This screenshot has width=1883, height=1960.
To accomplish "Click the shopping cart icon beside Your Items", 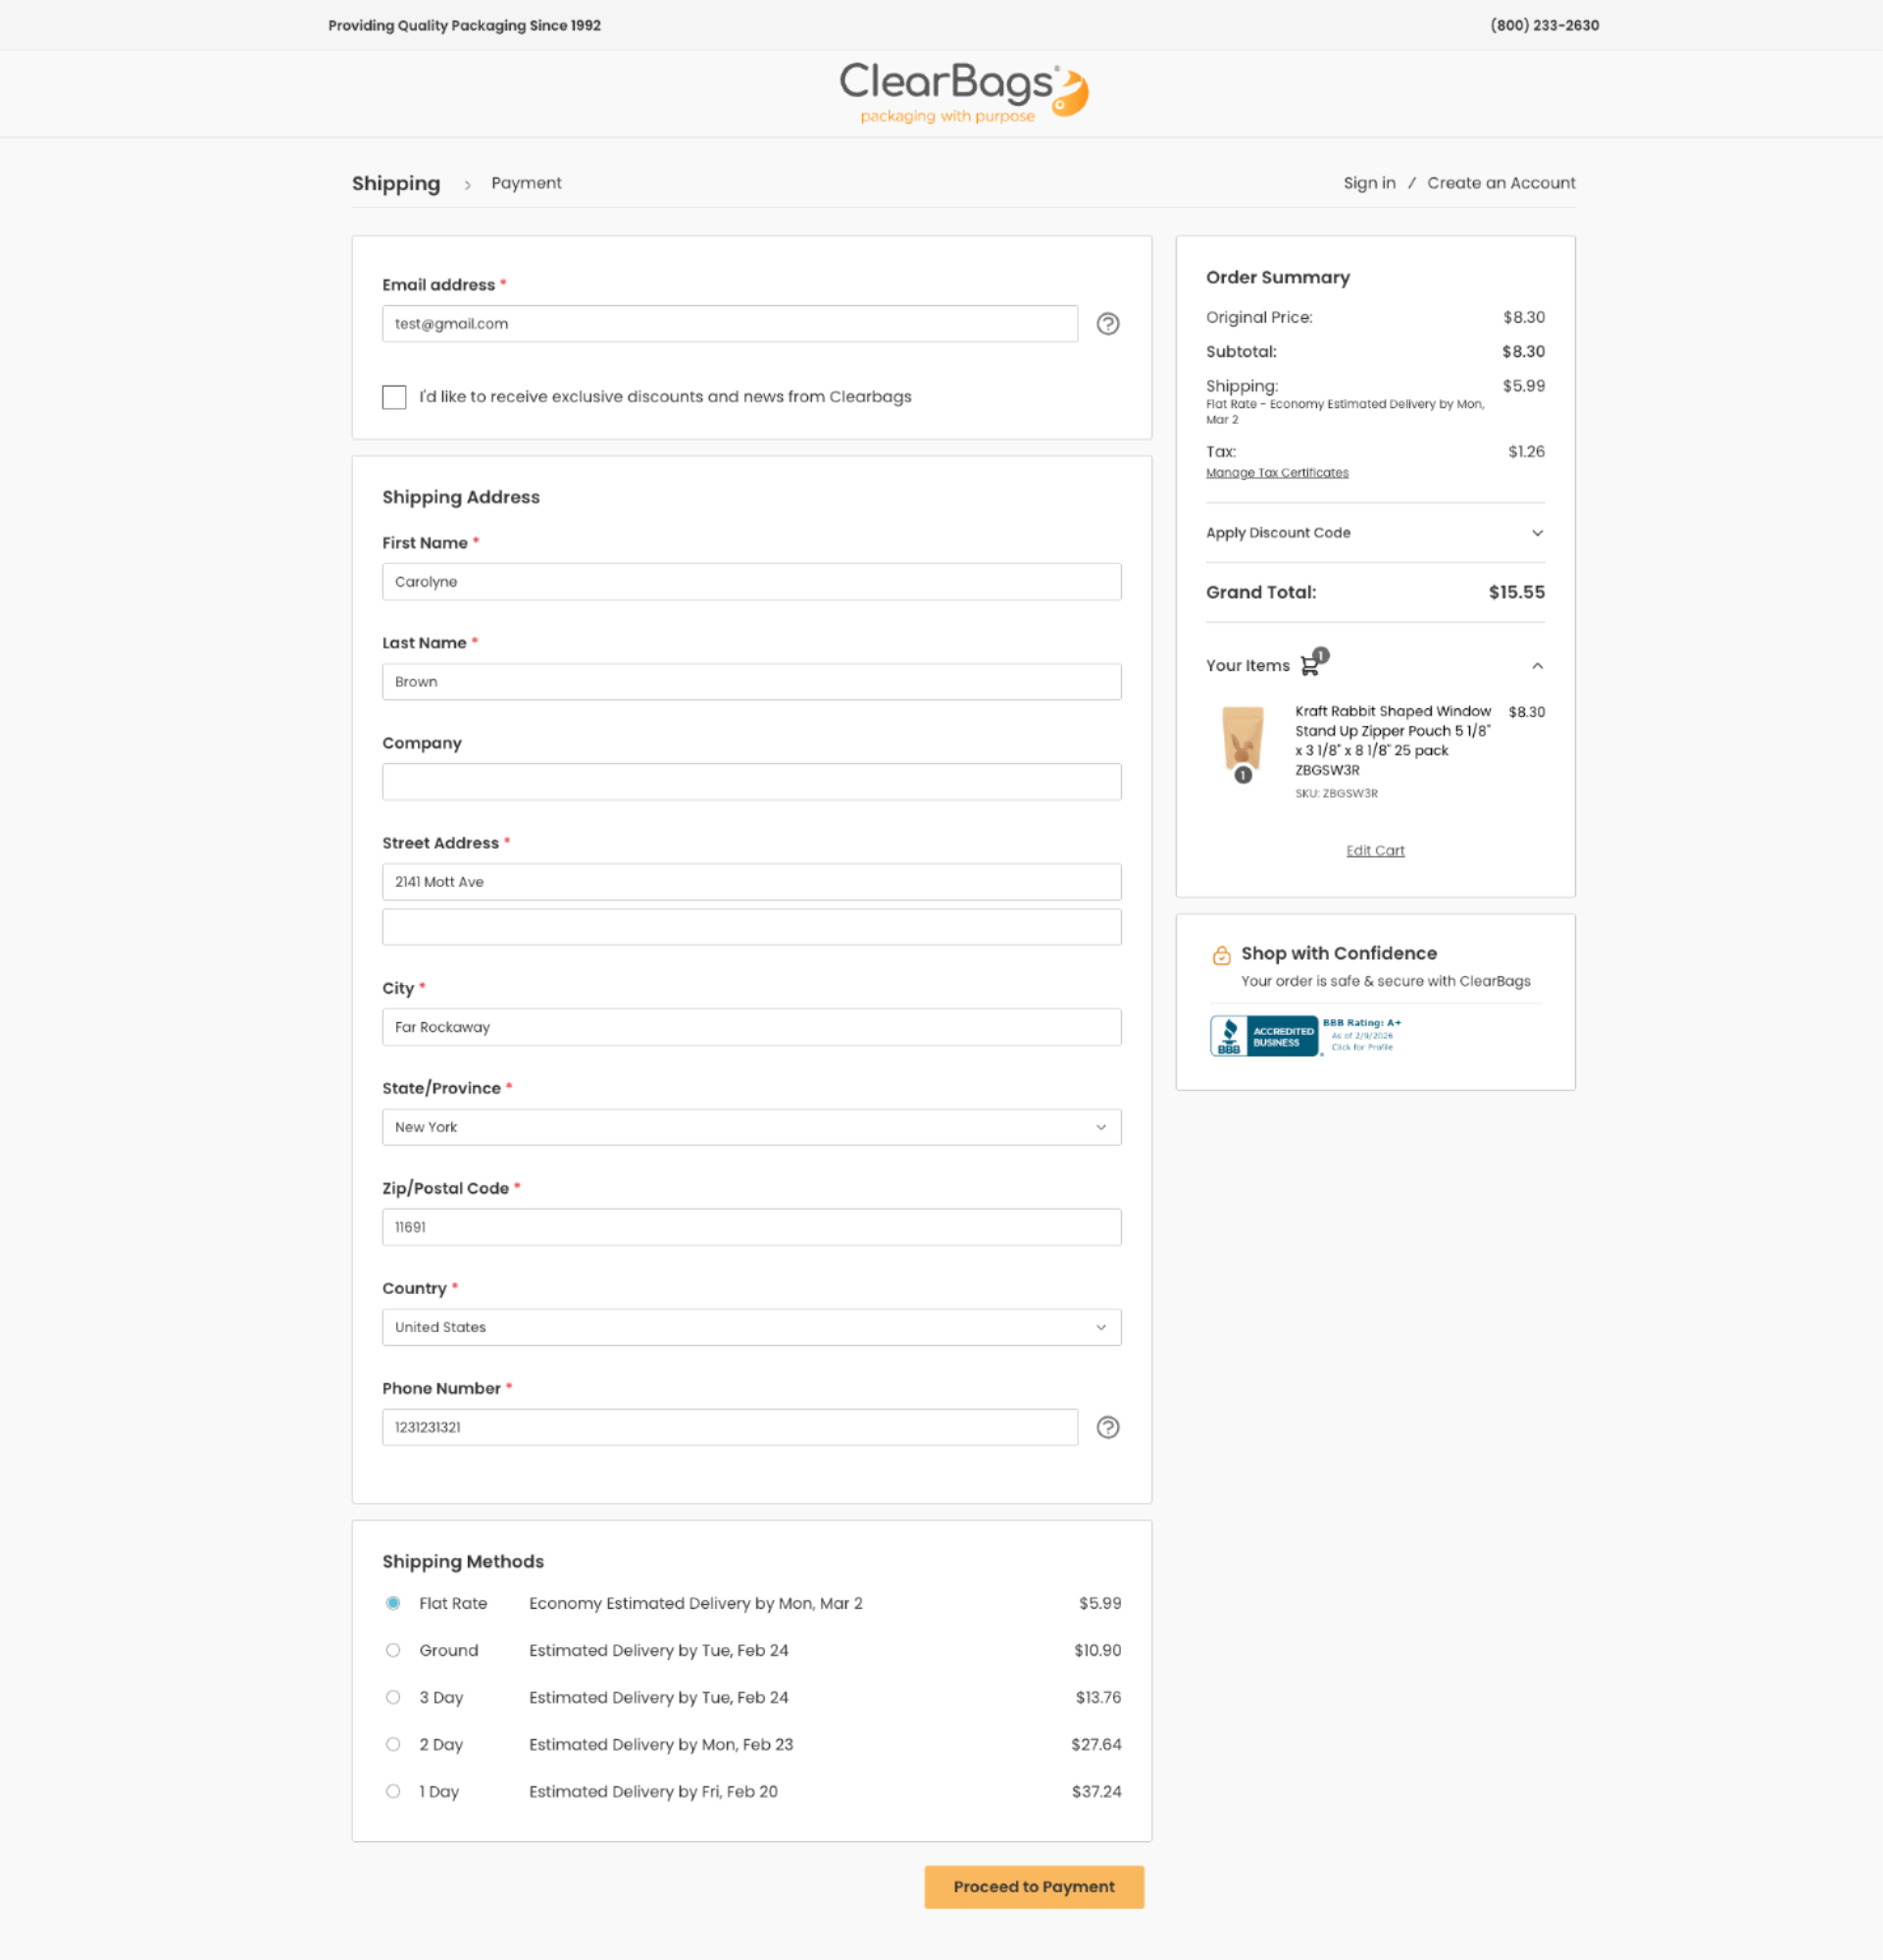I will [x=1311, y=664].
